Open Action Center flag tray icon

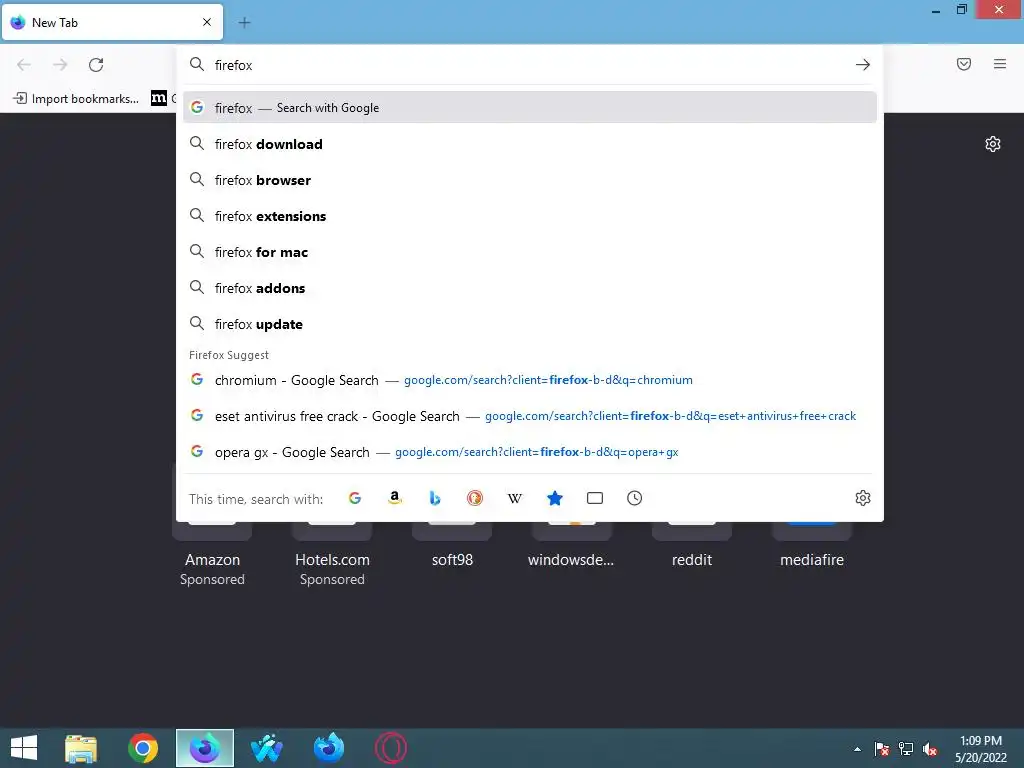[882, 749]
